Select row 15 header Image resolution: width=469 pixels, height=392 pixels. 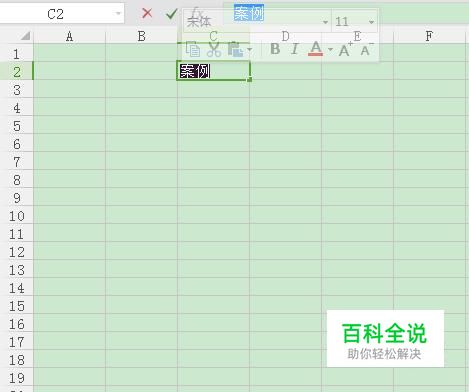(16, 306)
